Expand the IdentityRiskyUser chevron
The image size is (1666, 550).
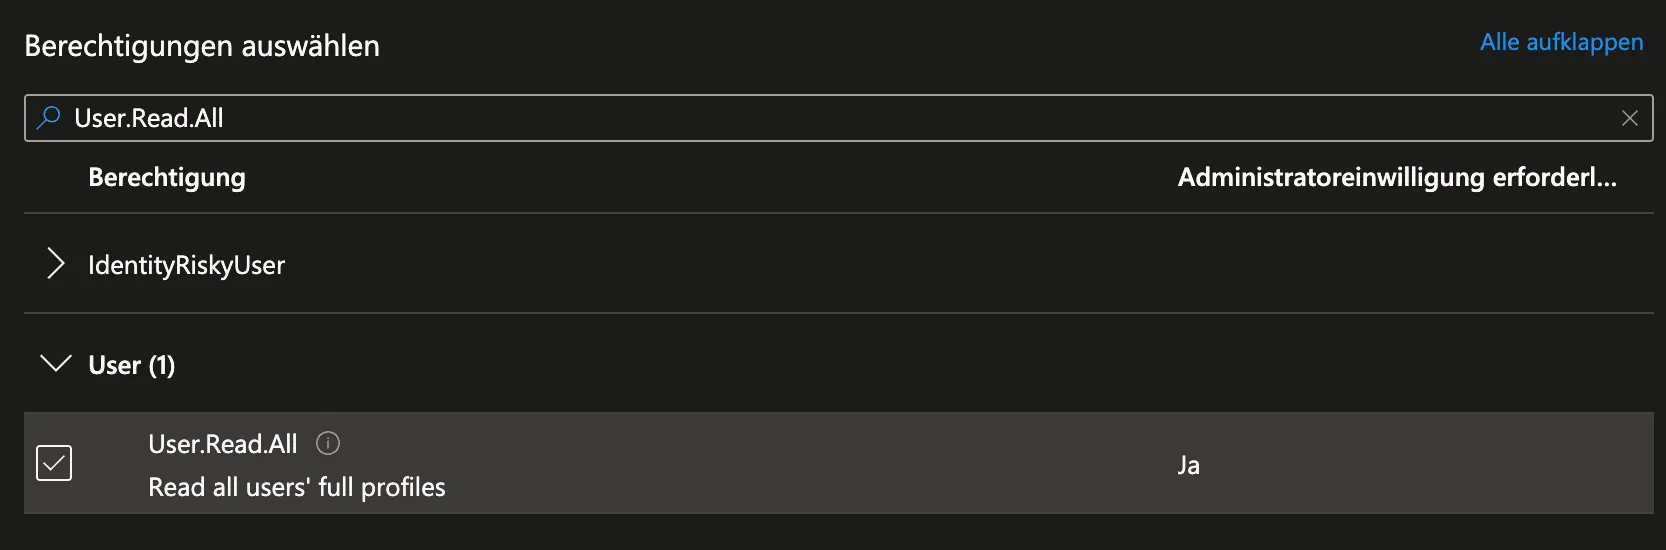pyautogui.click(x=56, y=264)
